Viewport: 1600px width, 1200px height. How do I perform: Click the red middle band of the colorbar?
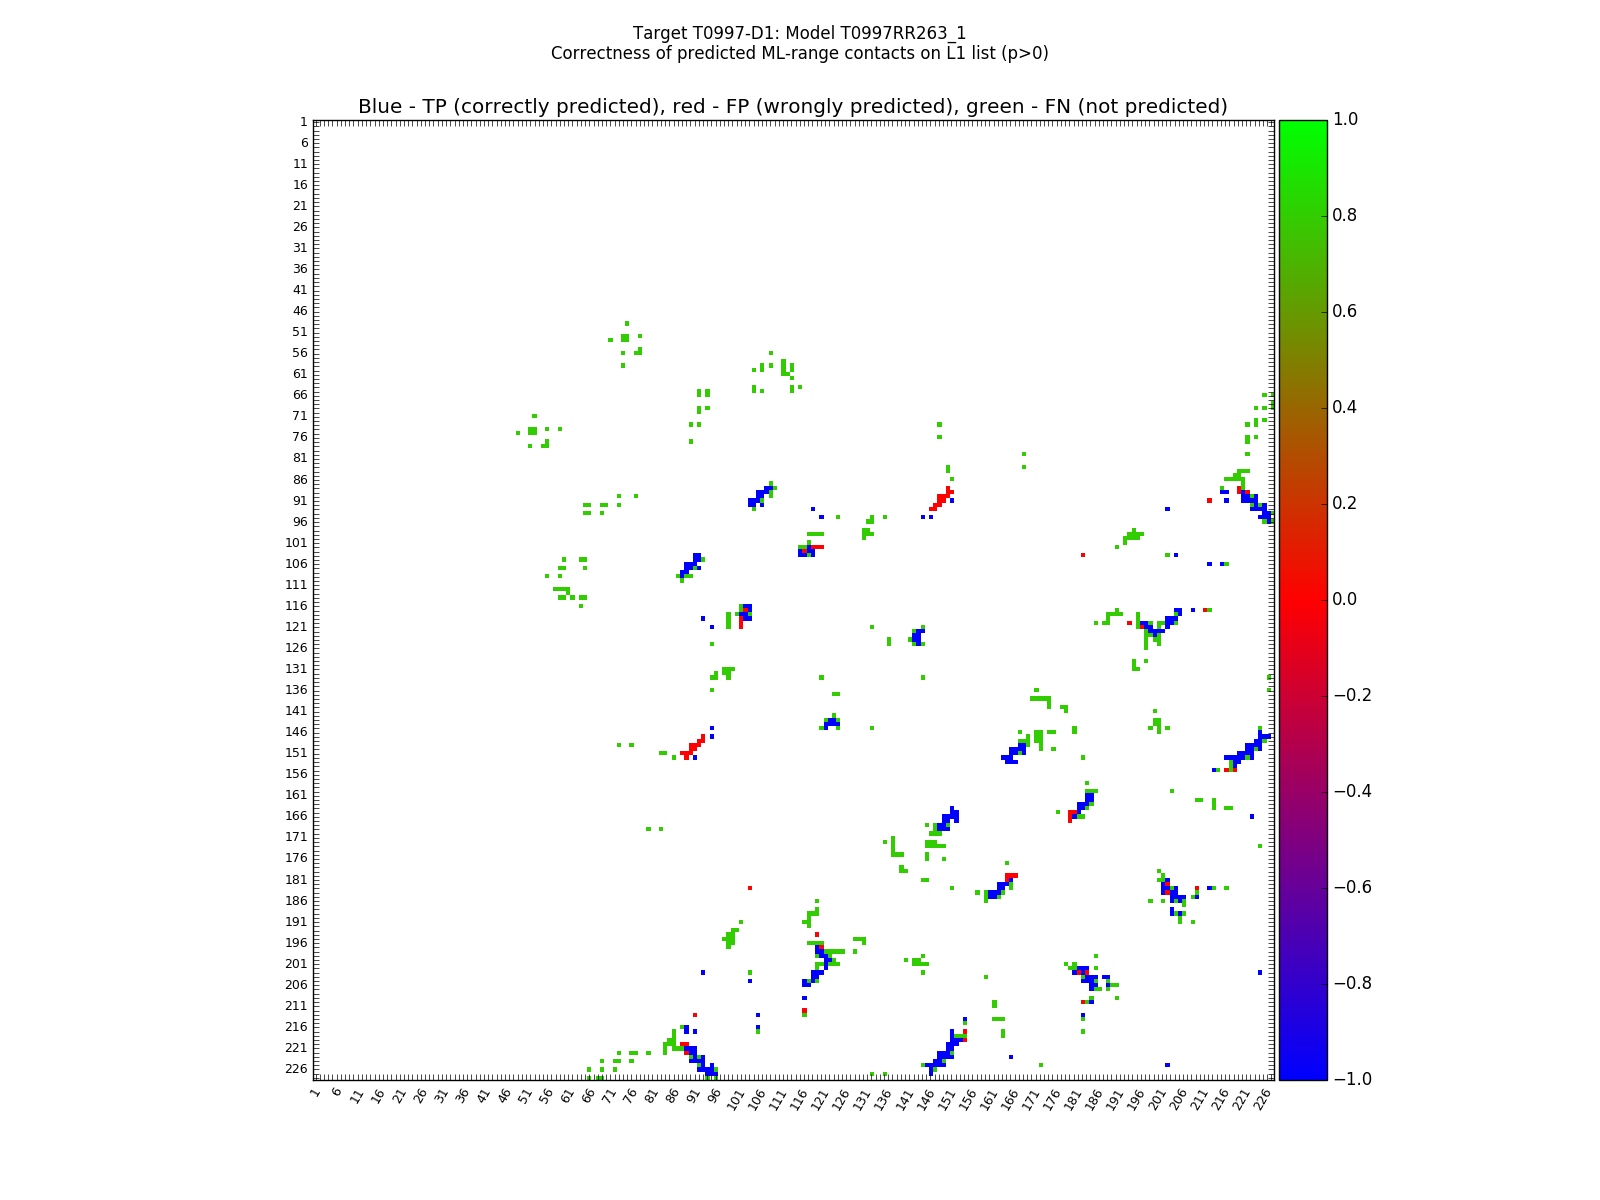(1302, 599)
